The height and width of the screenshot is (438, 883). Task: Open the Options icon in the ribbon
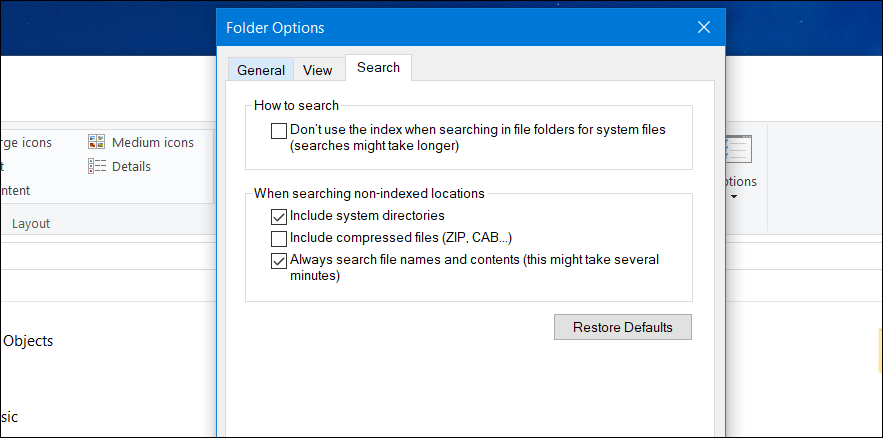point(739,151)
